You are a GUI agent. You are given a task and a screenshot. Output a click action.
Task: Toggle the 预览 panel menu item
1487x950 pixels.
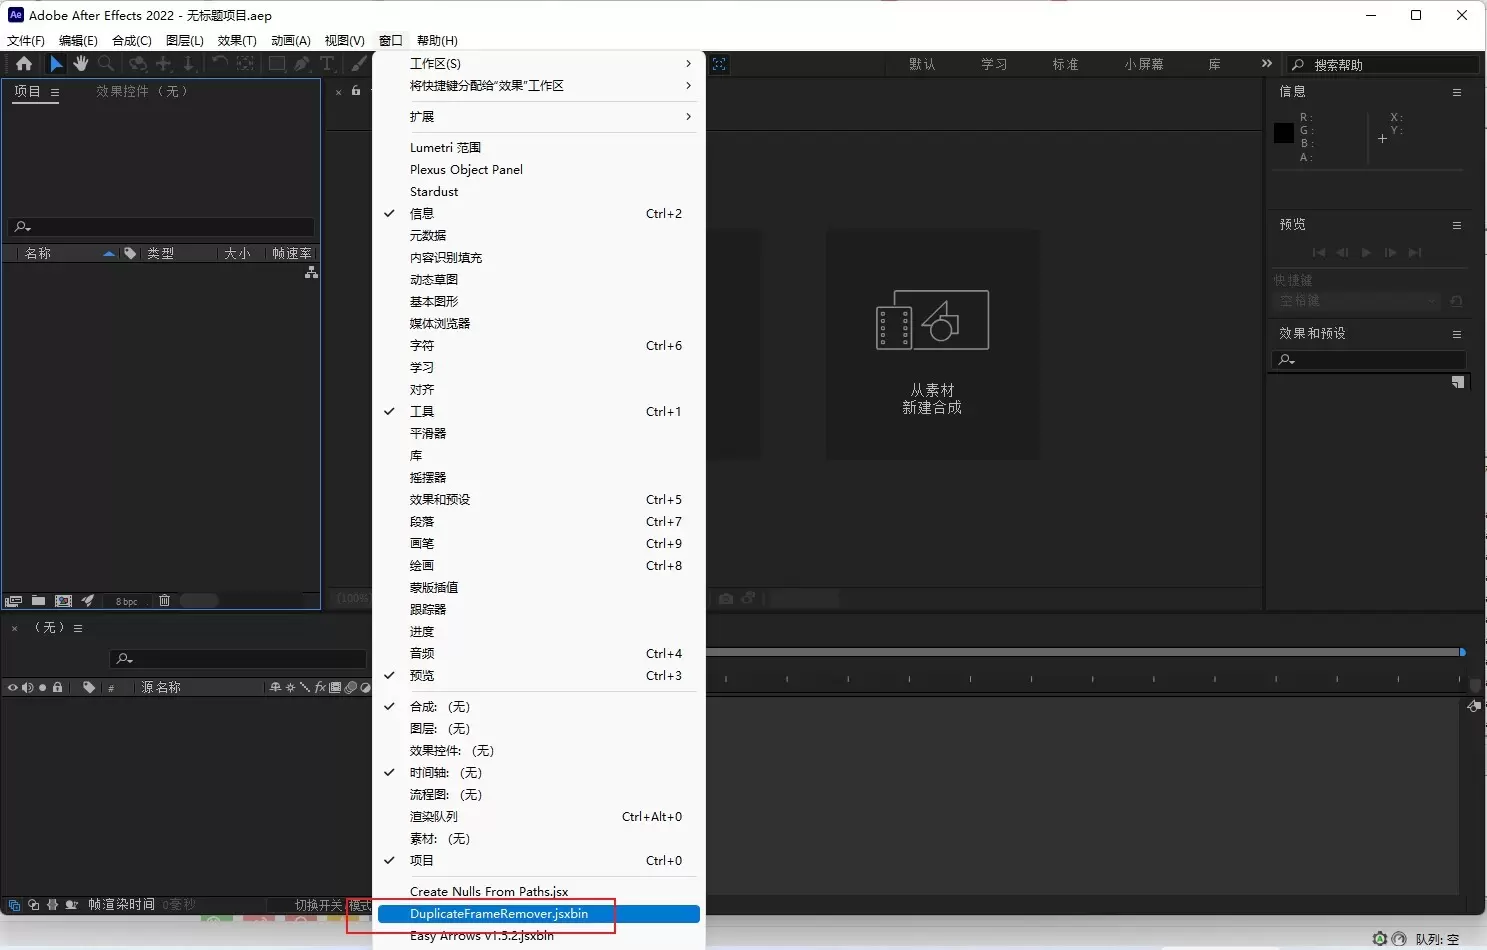pyautogui.click(x=538, y=676)
